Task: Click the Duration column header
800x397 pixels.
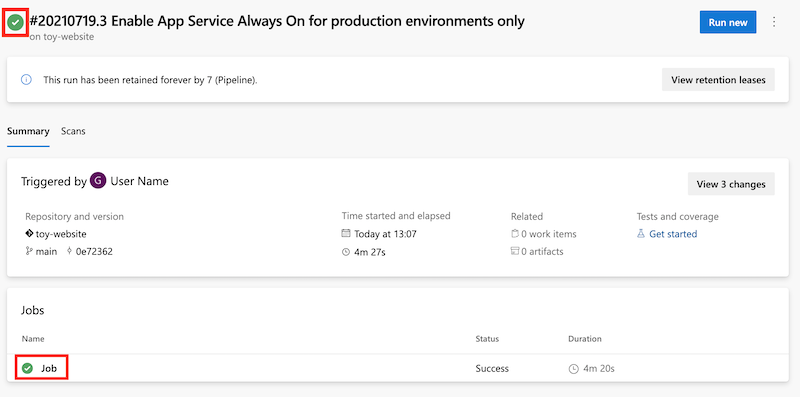Action: (585, 339)
